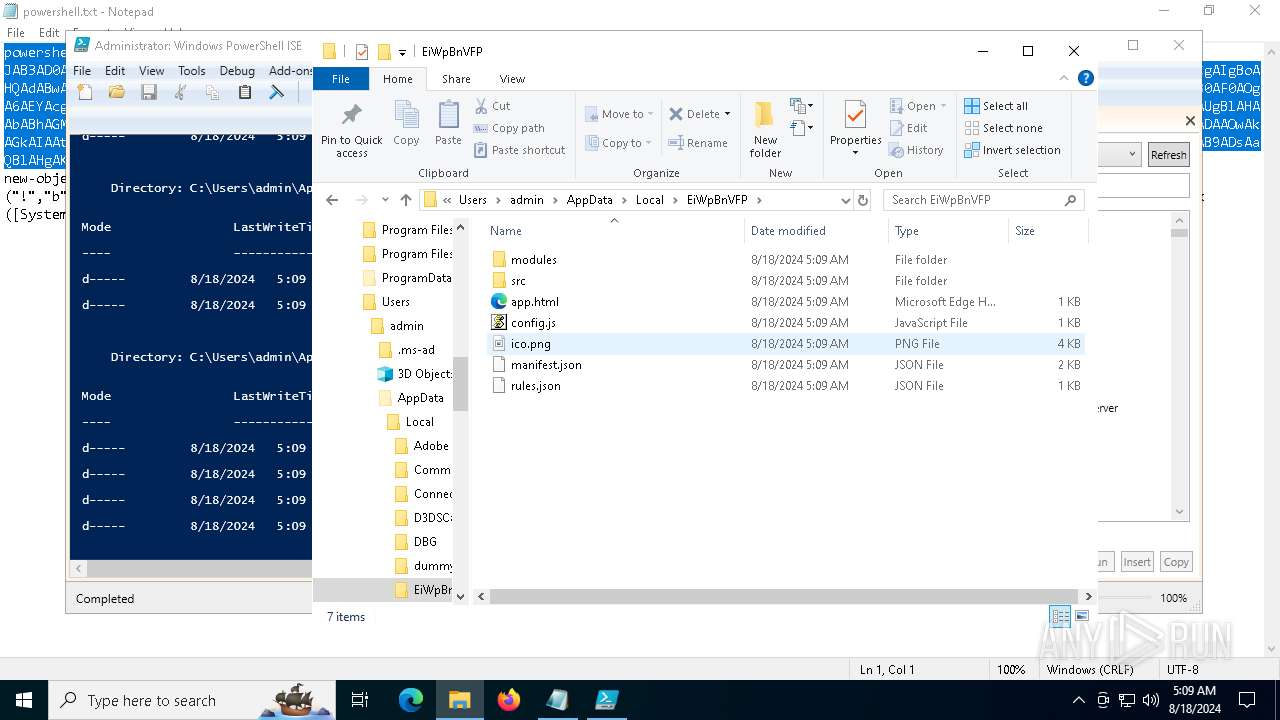Viewport: 1280px width, 720px height.
Task: Click History in Open group
Action: point(916,150)
